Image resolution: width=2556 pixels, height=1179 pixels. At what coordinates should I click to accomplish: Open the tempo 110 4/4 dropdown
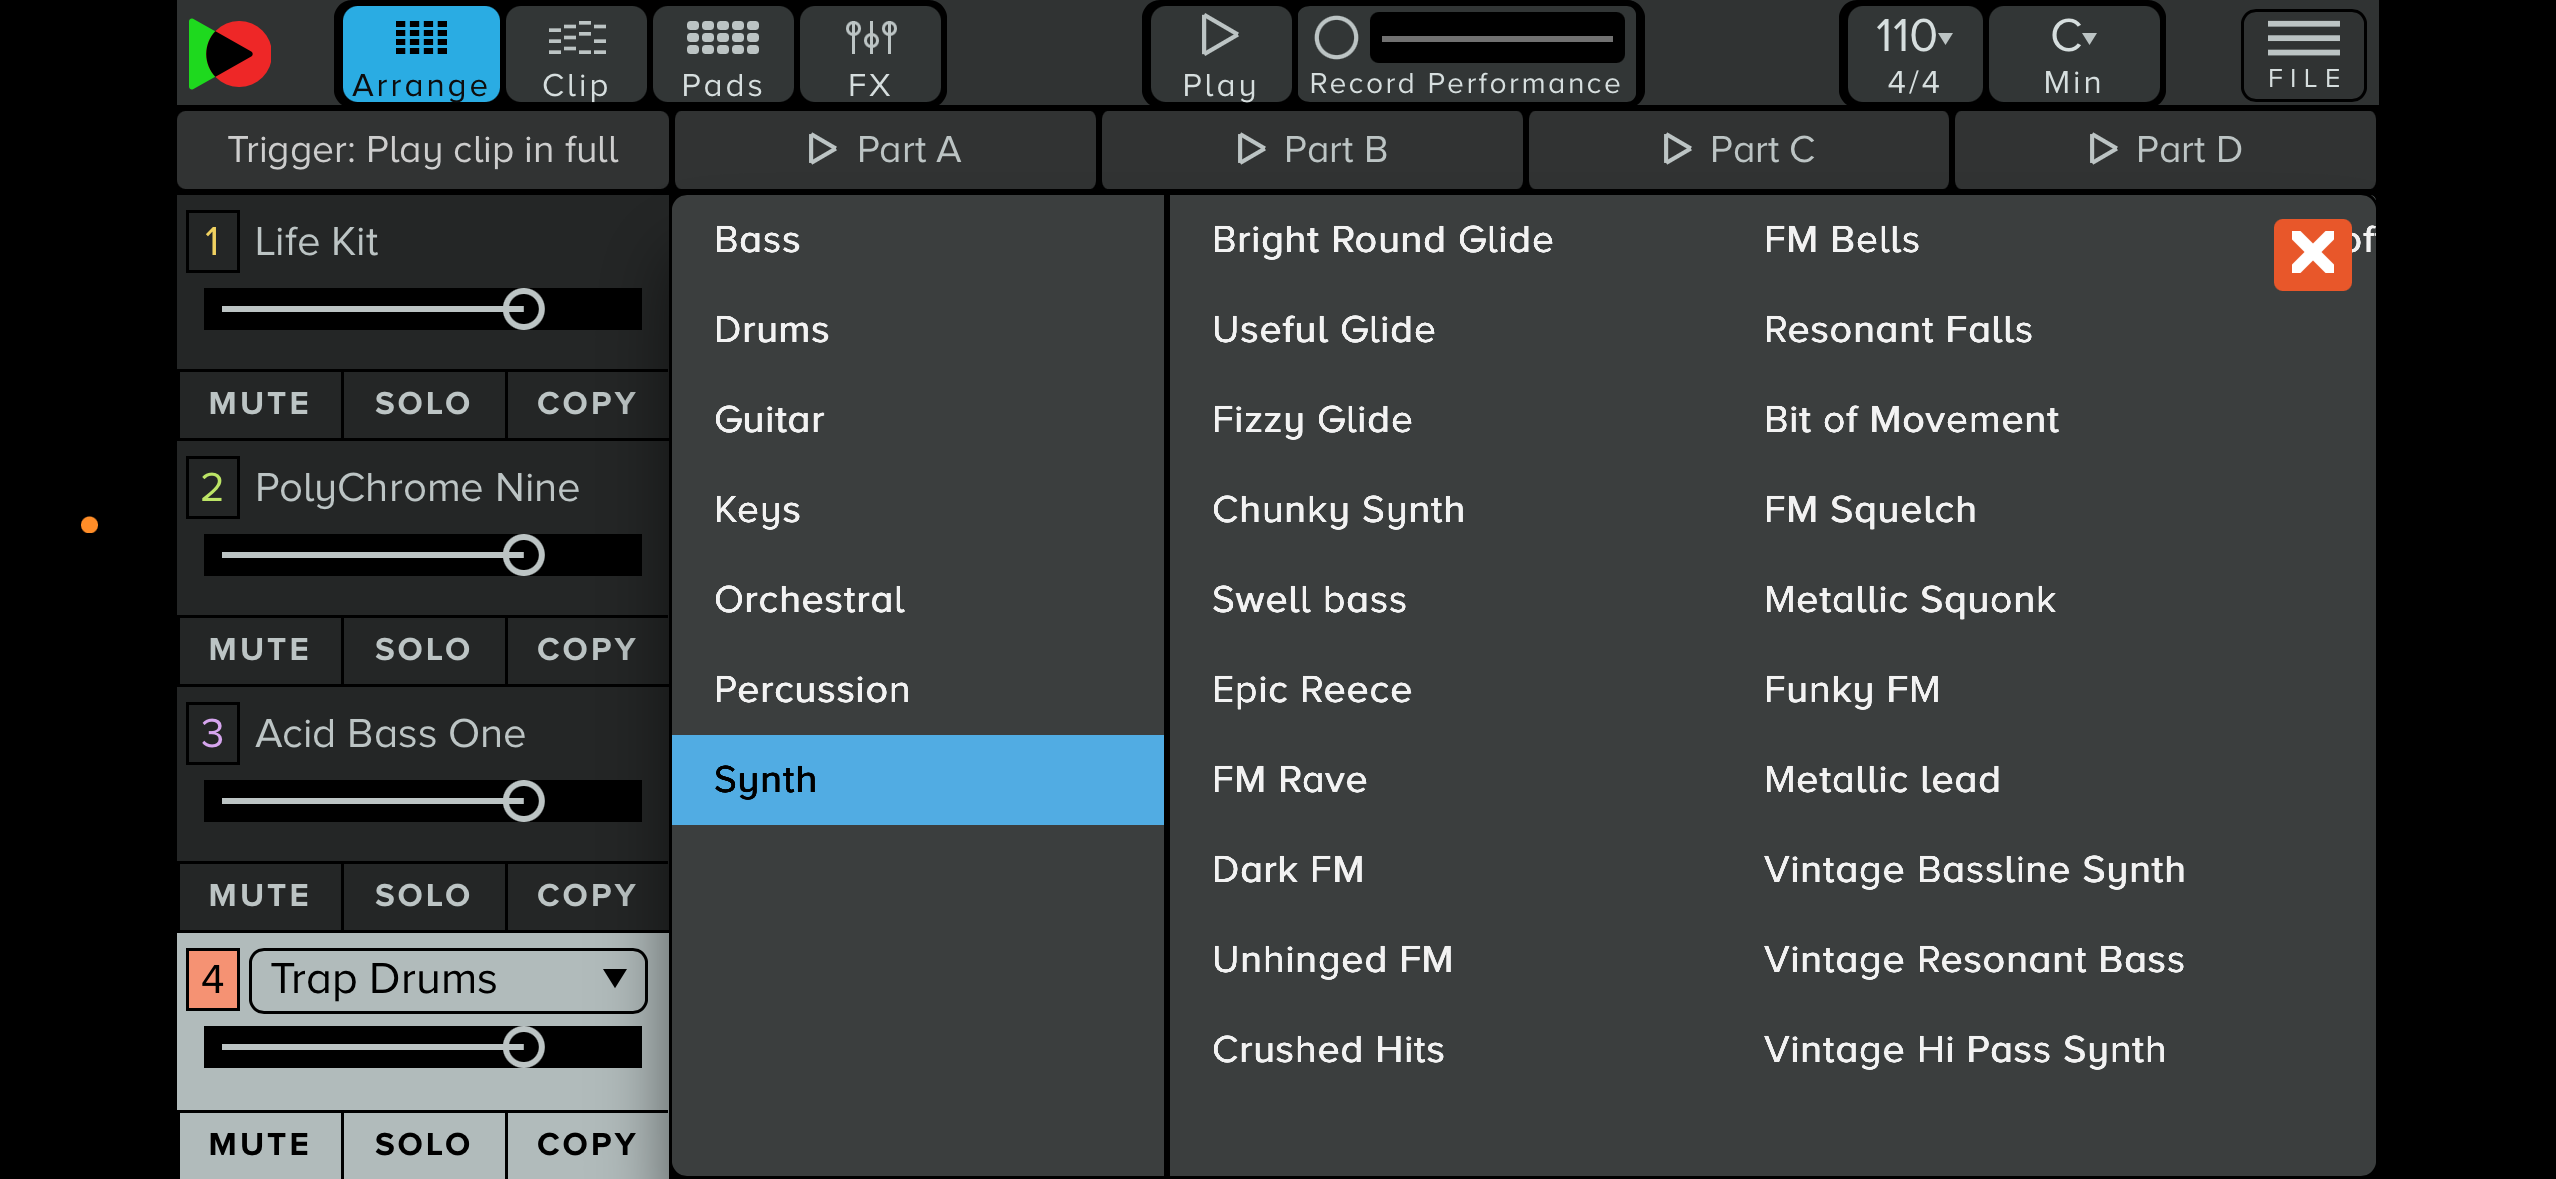pos(1913,54)
